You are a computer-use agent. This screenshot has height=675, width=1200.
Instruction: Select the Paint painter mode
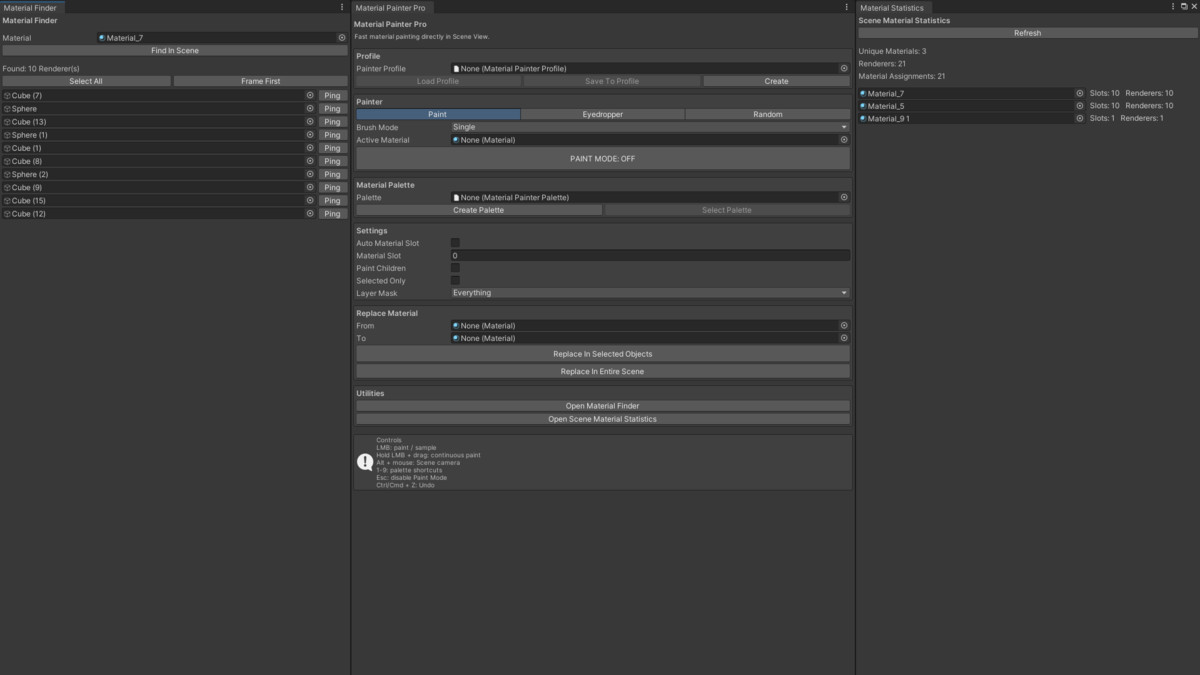[x=438, y=114]
